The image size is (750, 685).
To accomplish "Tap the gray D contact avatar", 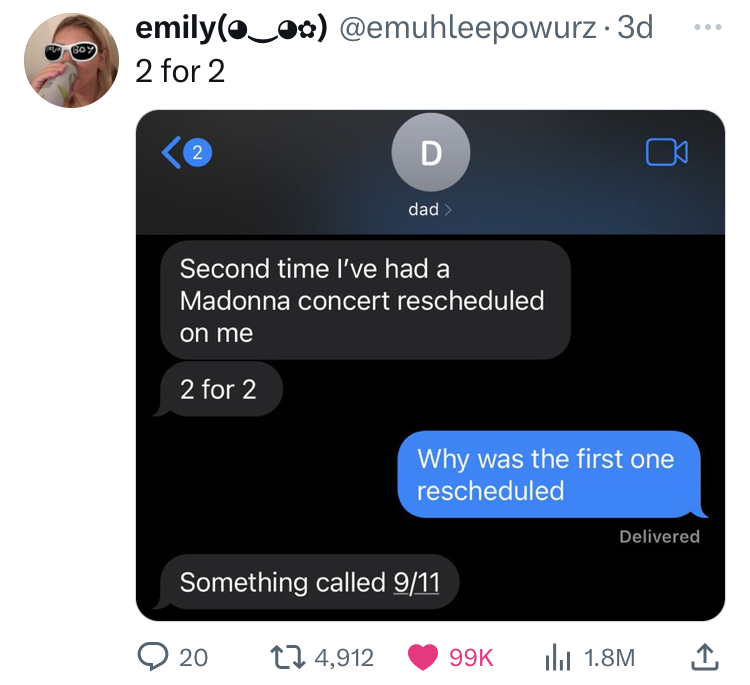I will [430, 153].
